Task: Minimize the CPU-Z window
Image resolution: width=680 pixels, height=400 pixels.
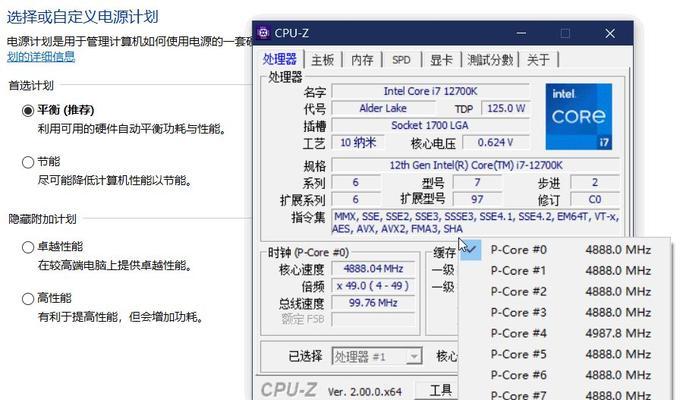Action: (x=521, y=33)
